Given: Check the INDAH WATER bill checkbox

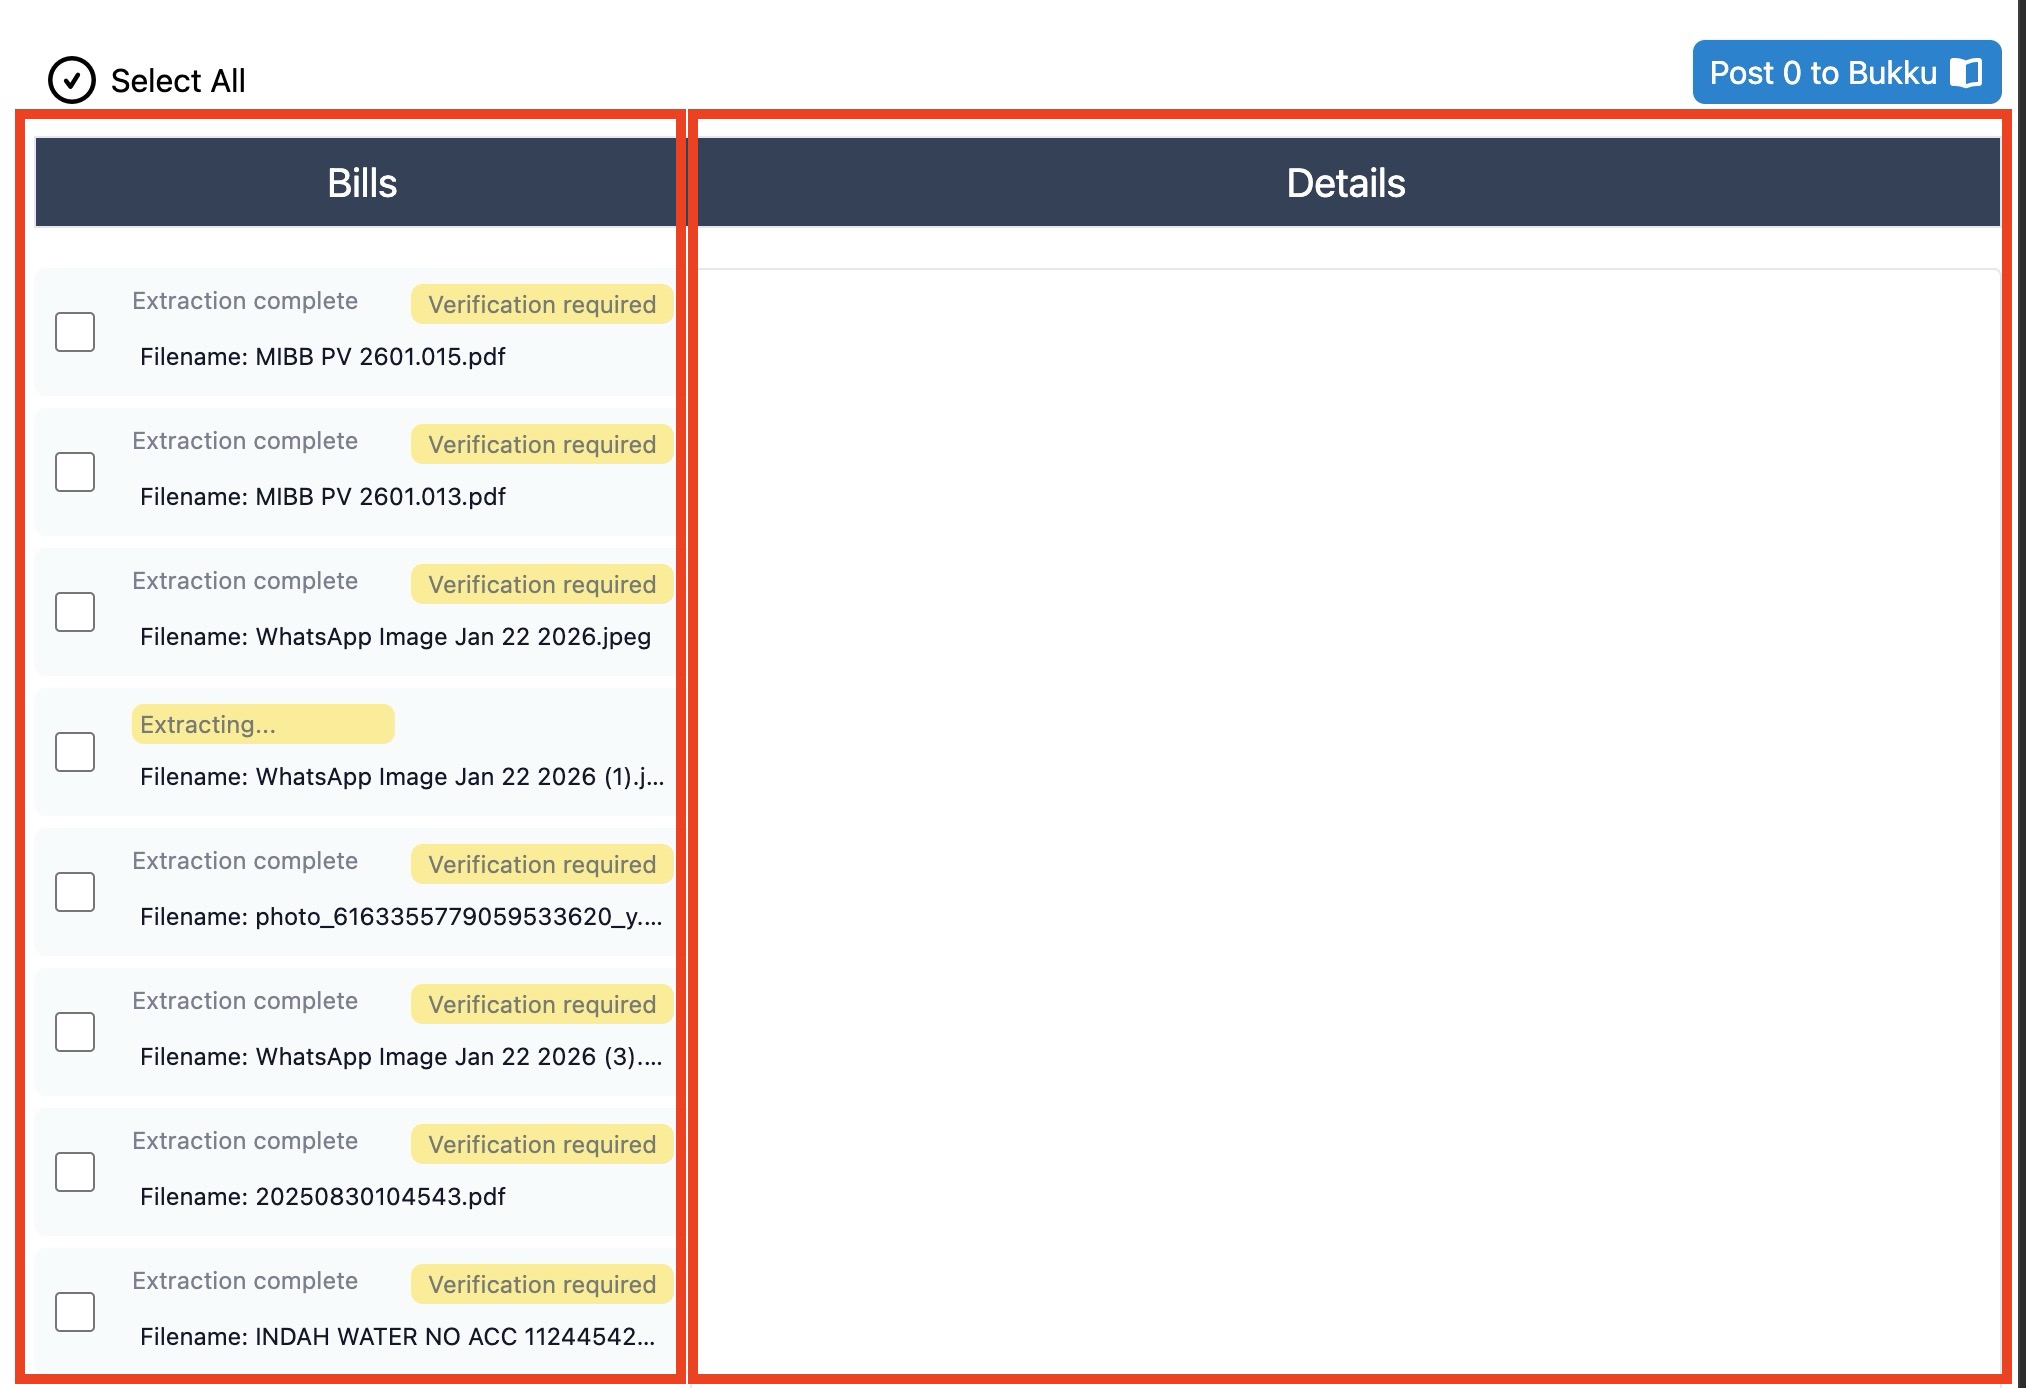Looking at the screenshot, I should (x=75, y=1311).
